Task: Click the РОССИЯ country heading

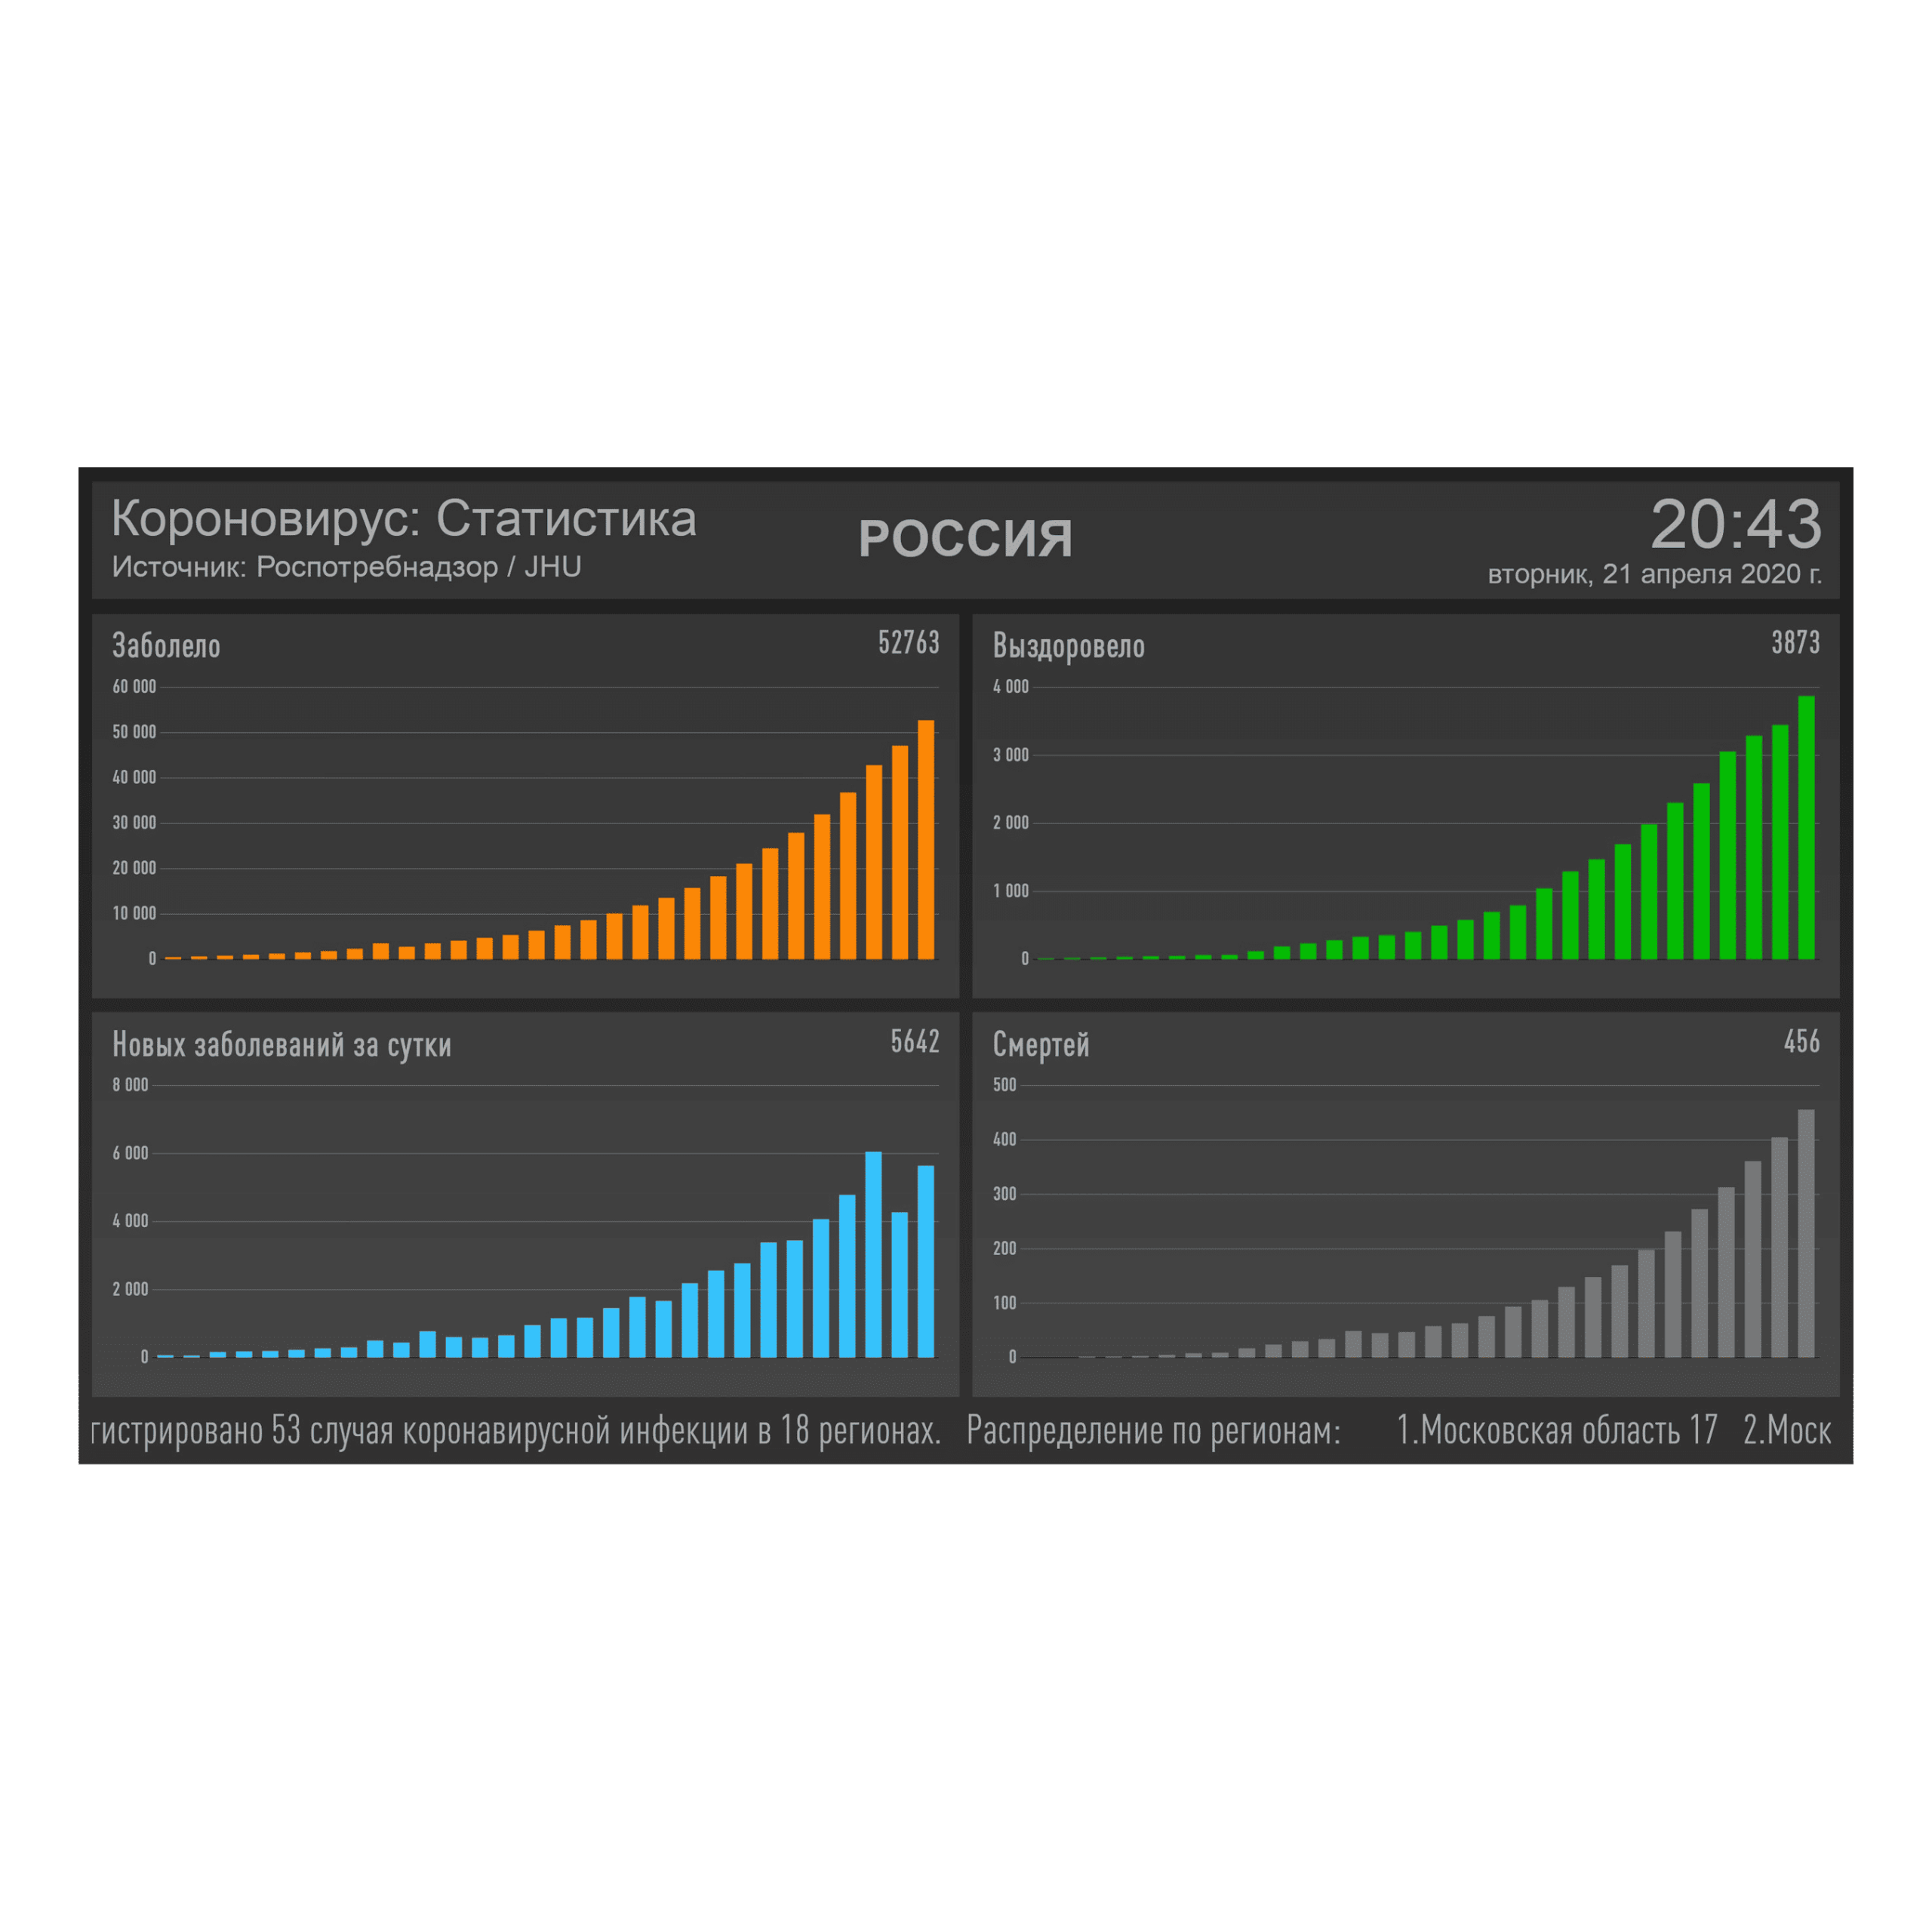Action: pos(965,539)
